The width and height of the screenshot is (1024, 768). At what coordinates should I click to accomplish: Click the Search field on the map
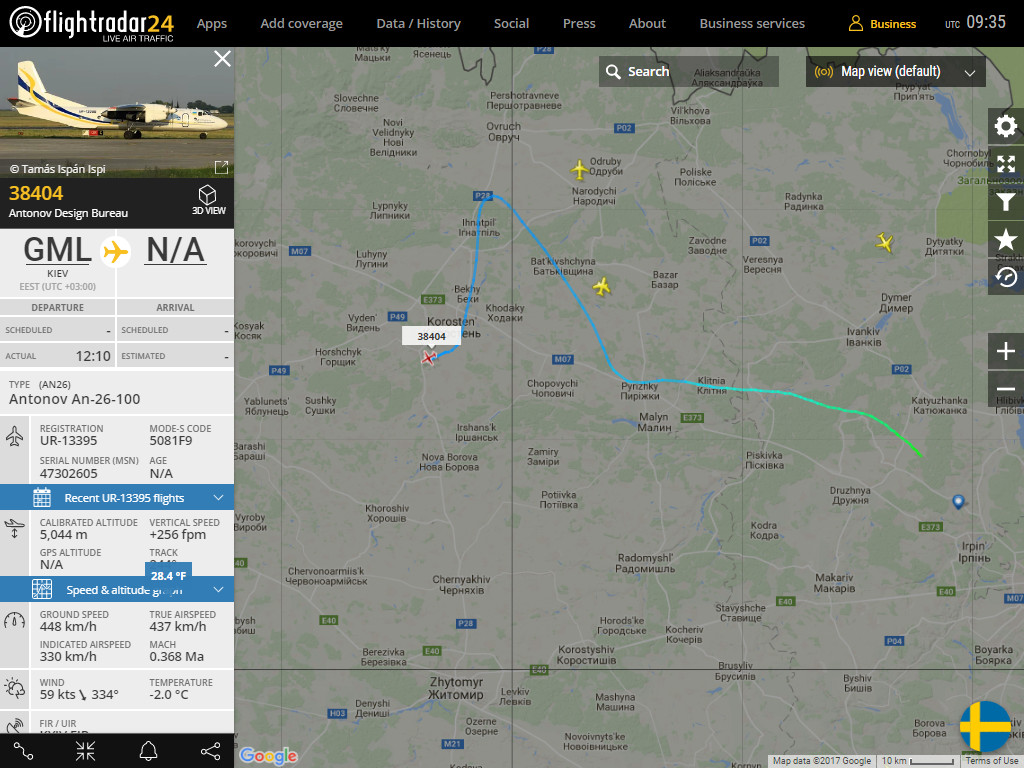click(x=688, y=72)
